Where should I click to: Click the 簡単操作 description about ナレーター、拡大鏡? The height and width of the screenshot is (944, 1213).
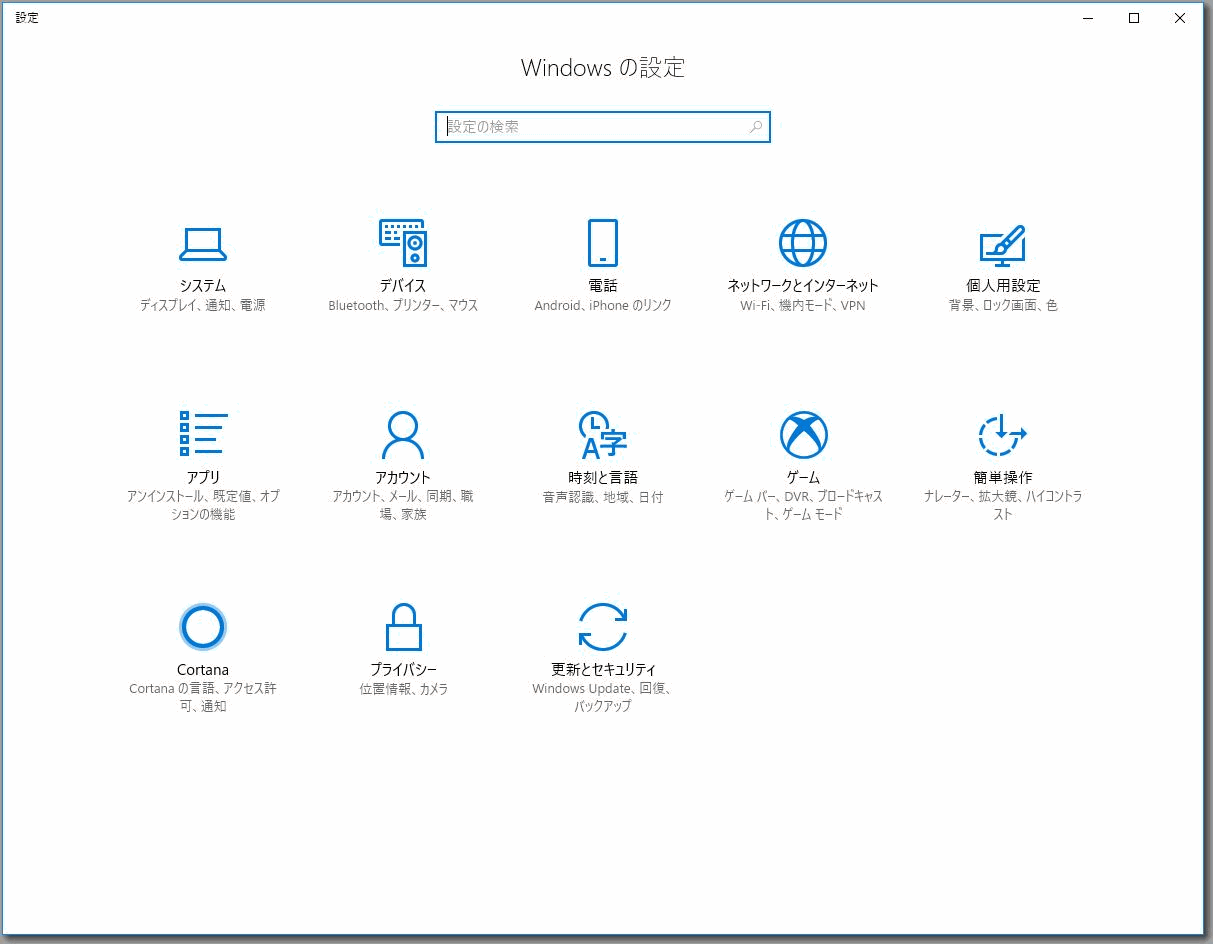click(1003, 506)
